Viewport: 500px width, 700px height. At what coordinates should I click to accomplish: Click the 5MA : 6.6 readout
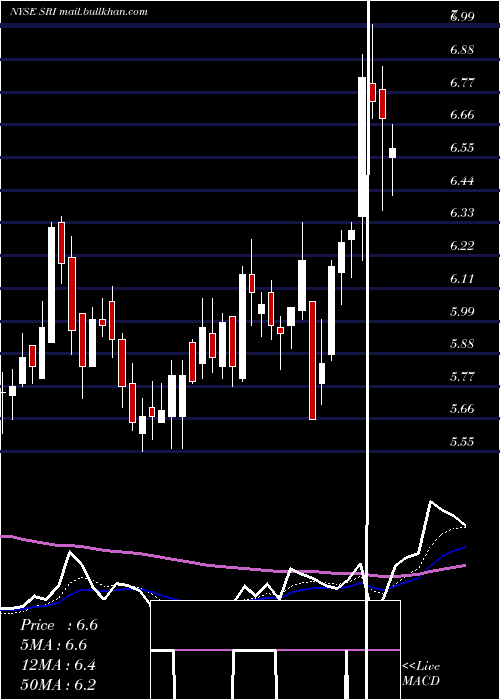(54, 645)
